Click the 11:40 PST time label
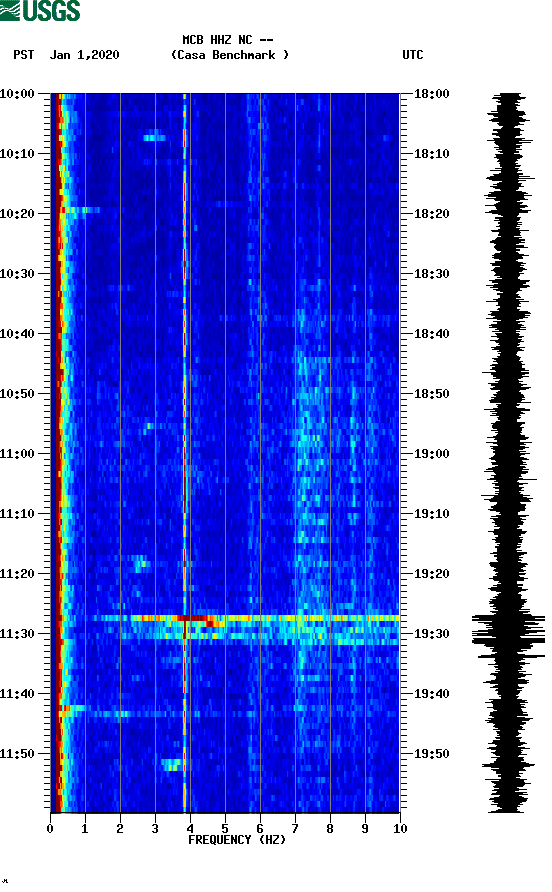Viewport: 552px width, 892px height. (x=17, y=693)
